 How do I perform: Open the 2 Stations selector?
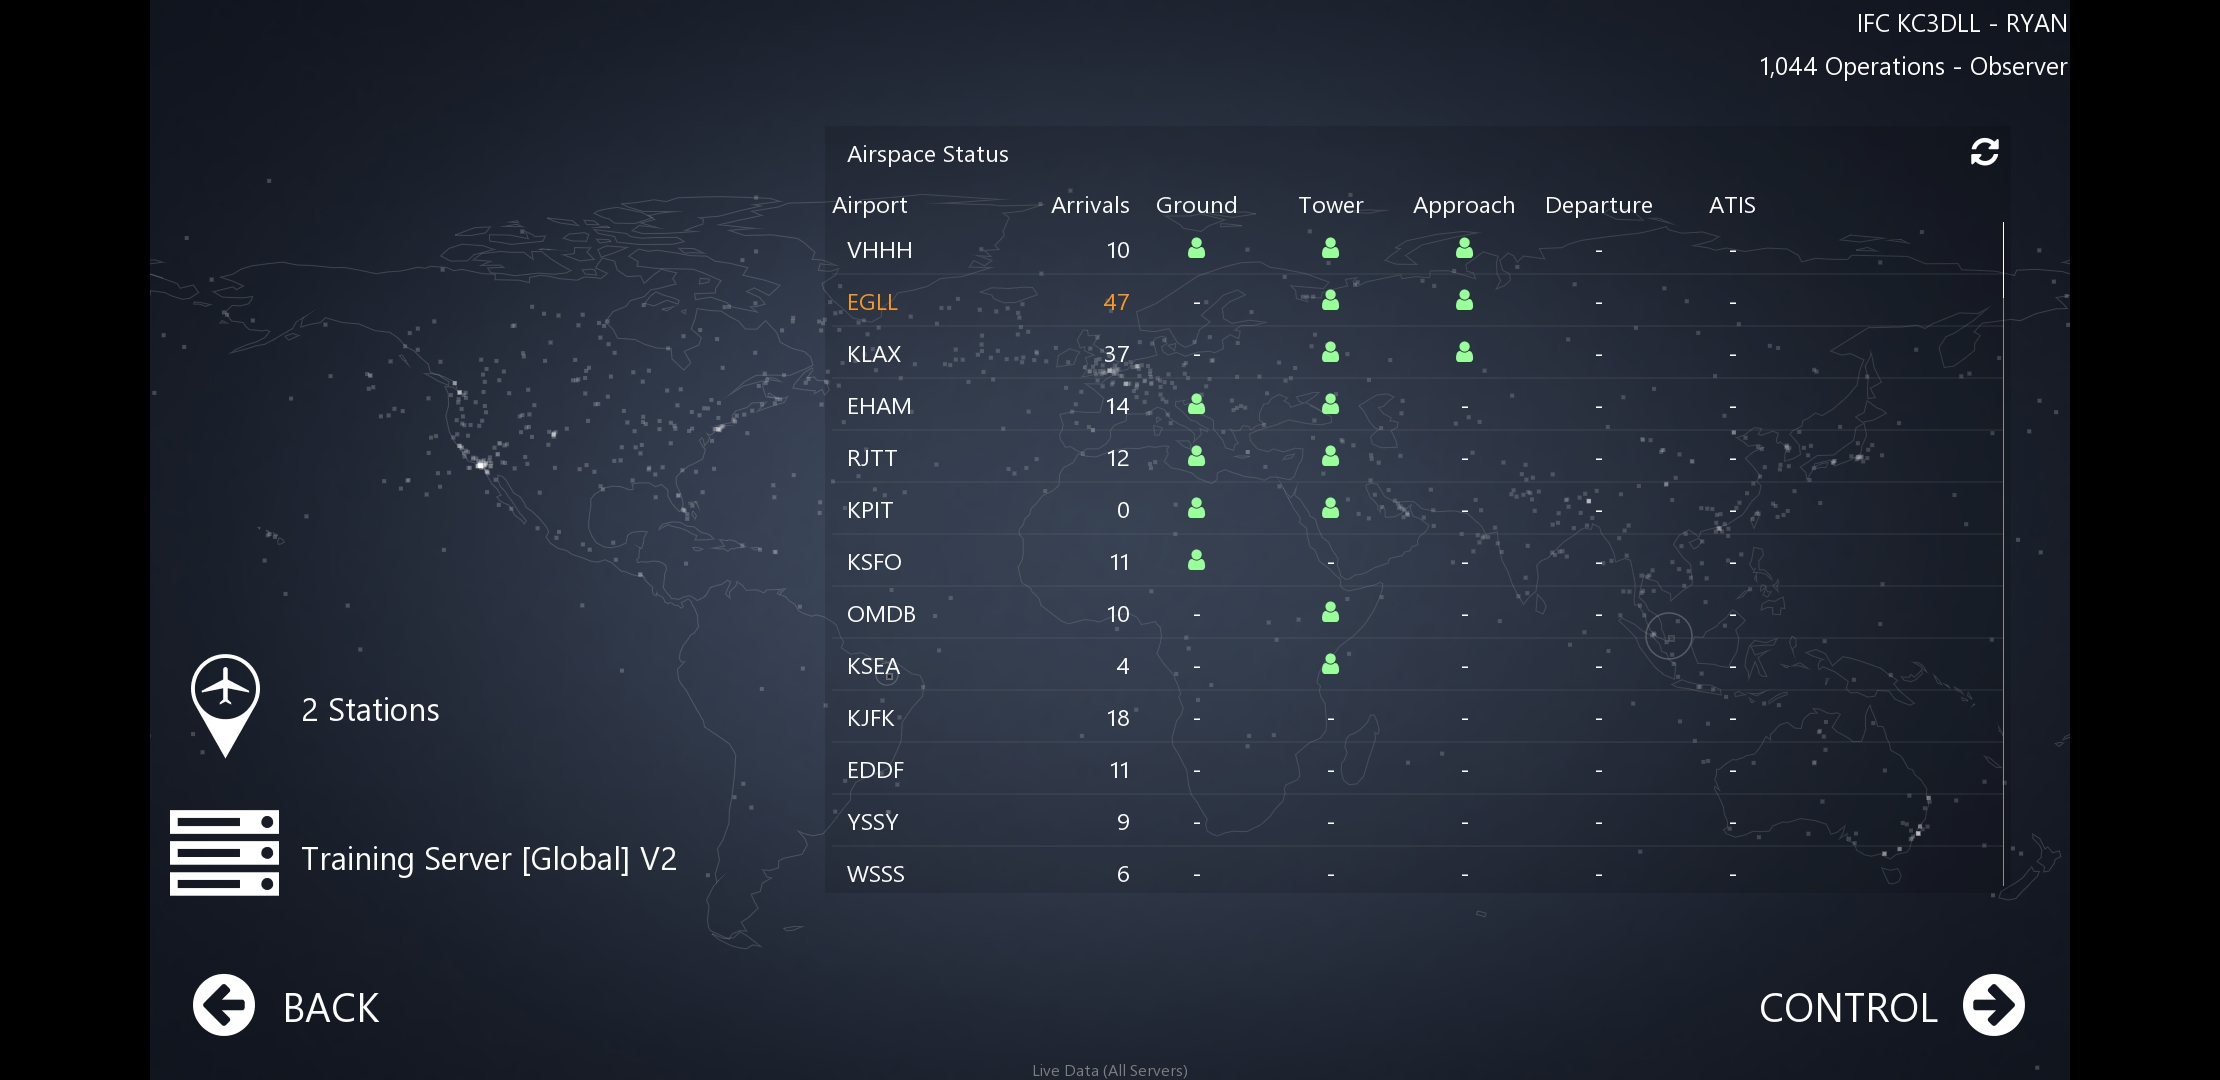tap(370, 710)
